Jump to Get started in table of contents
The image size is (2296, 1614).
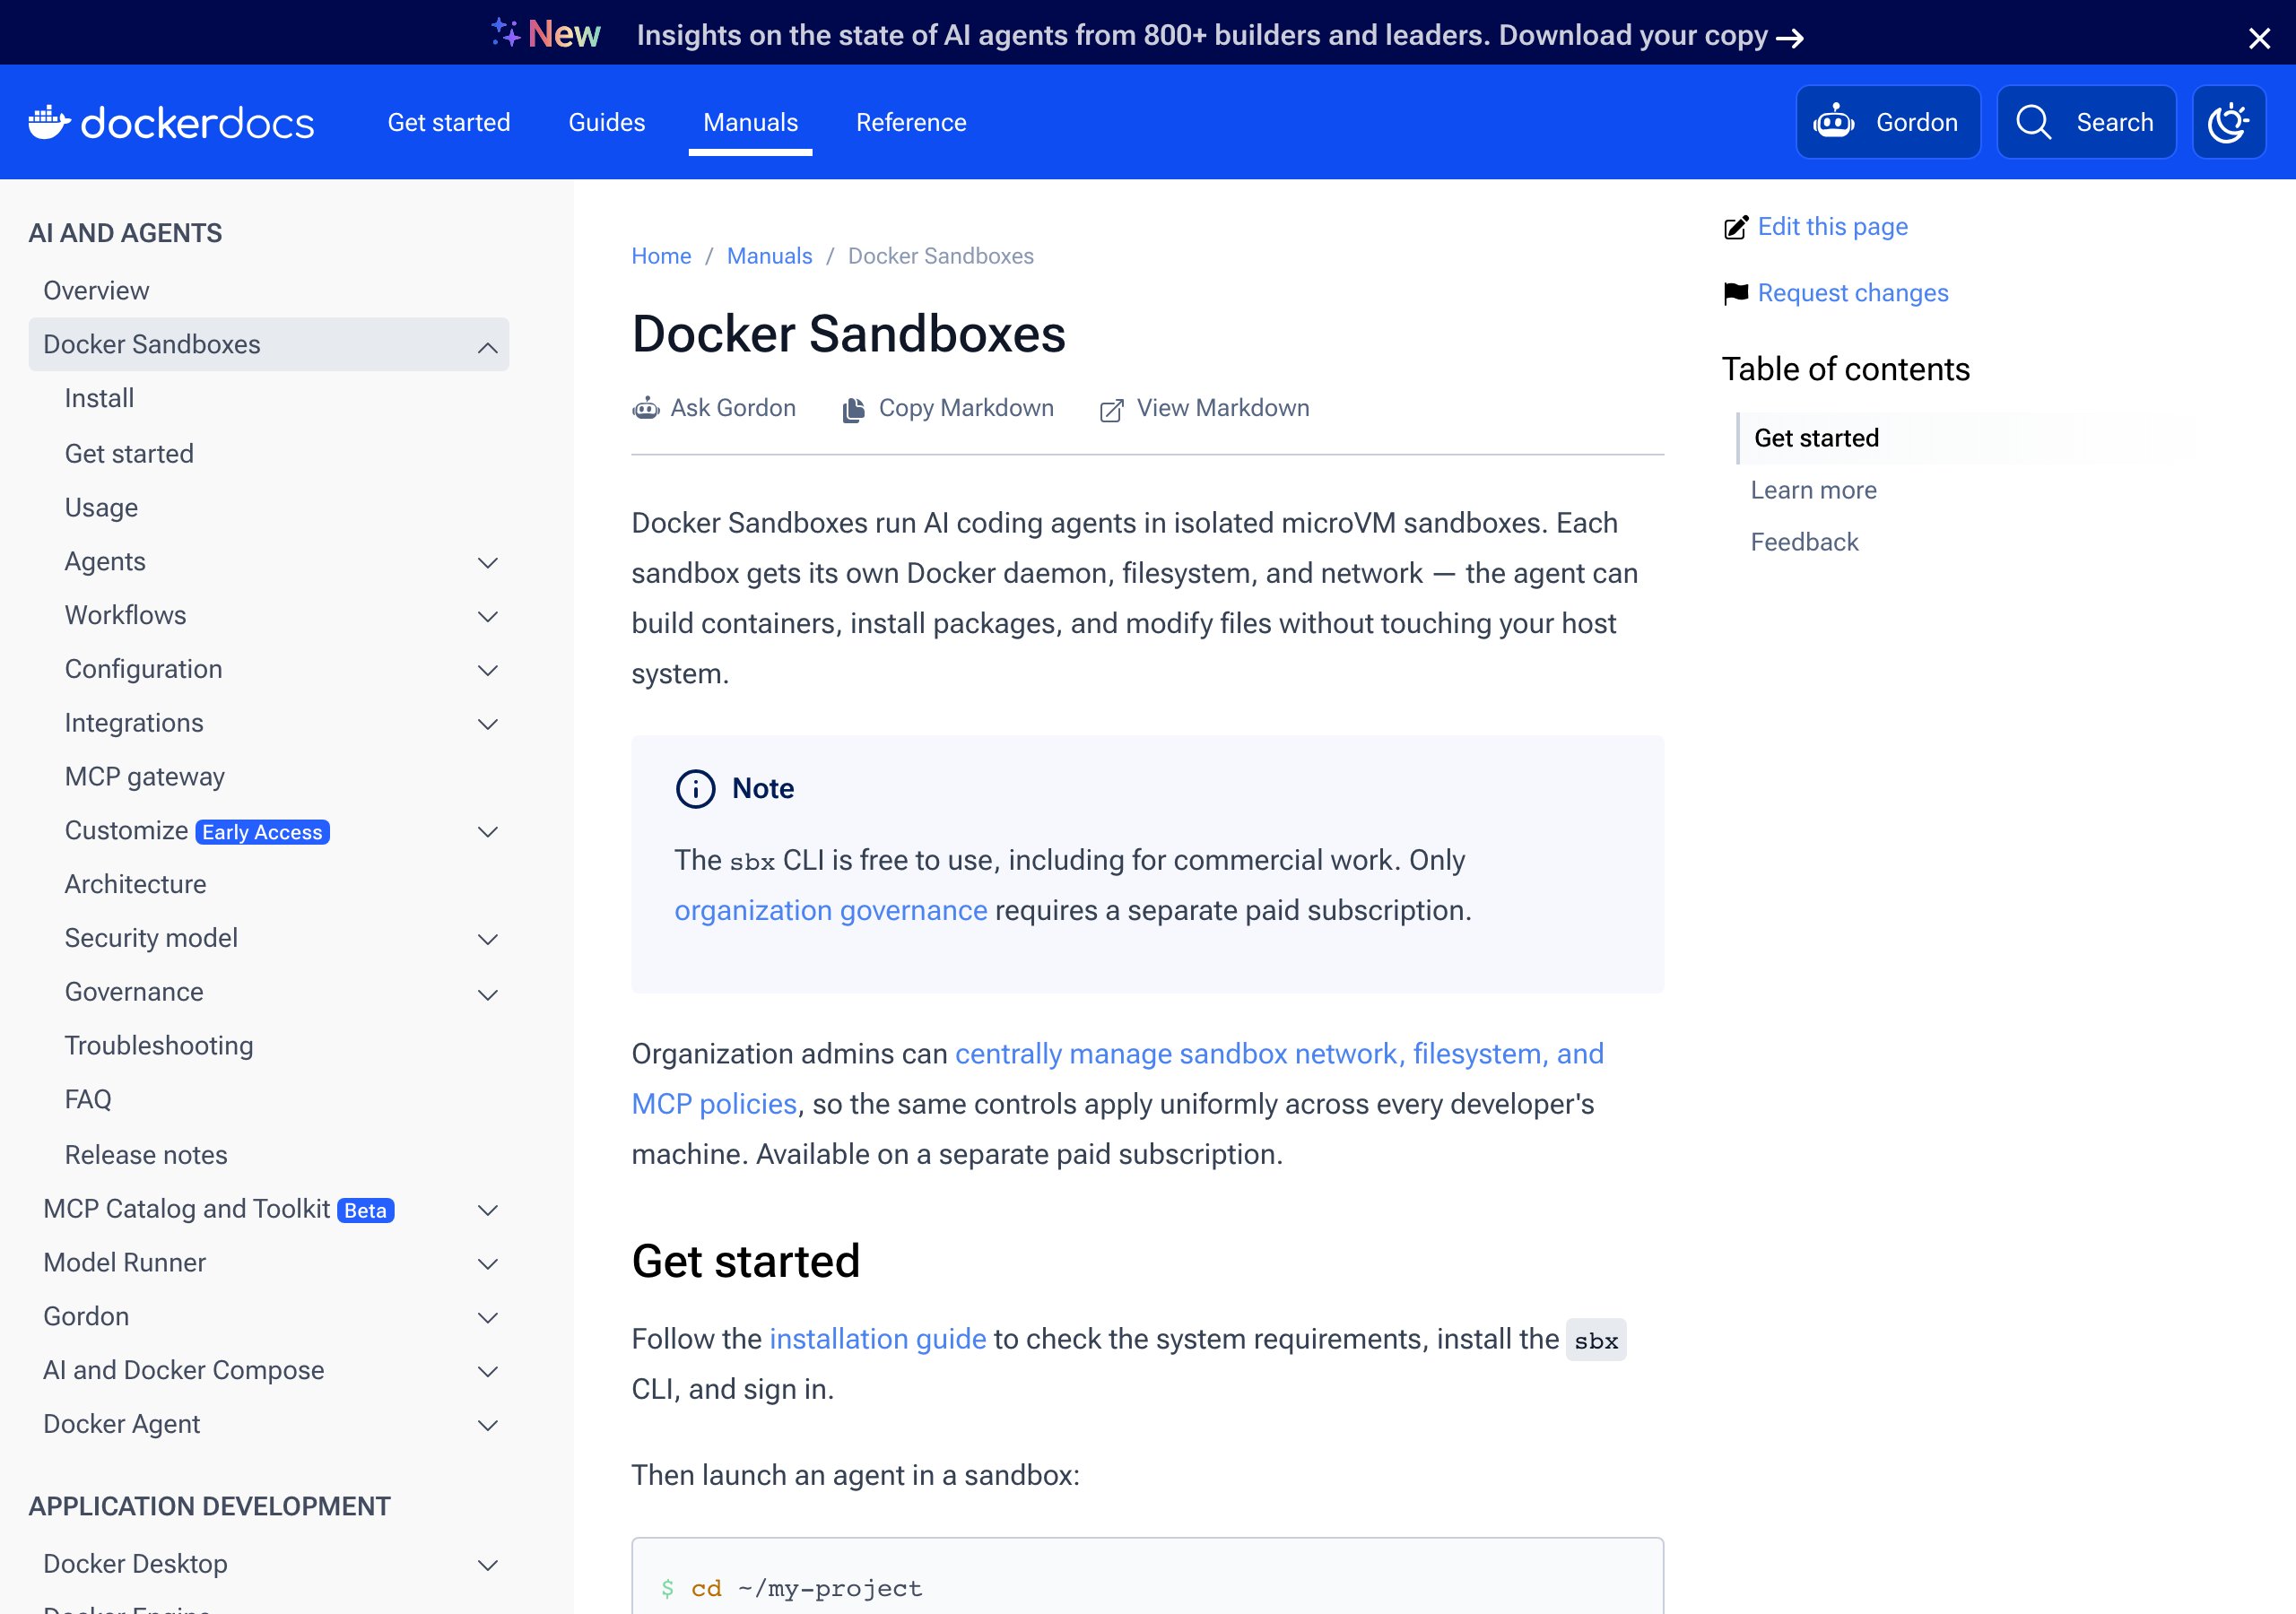tap(1816, 438)
